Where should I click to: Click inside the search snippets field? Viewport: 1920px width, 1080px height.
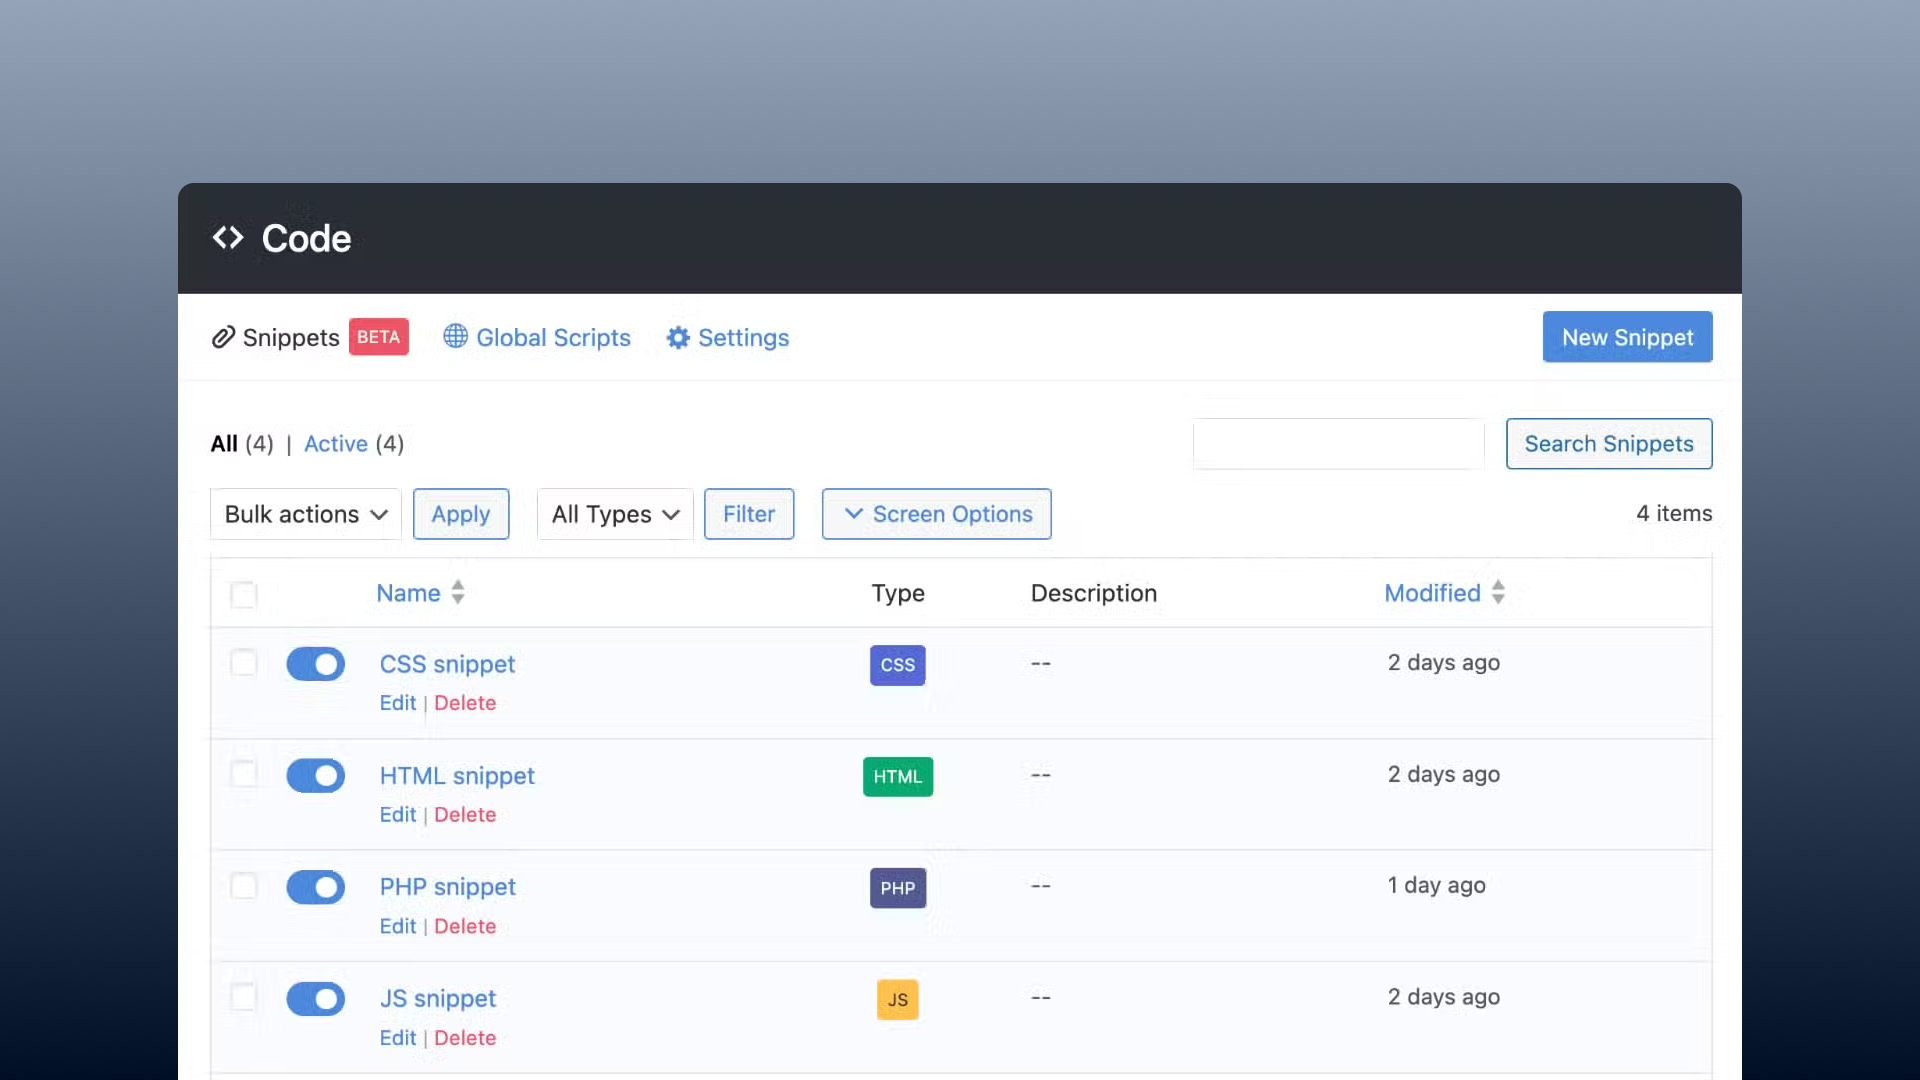click(1339, 444)
